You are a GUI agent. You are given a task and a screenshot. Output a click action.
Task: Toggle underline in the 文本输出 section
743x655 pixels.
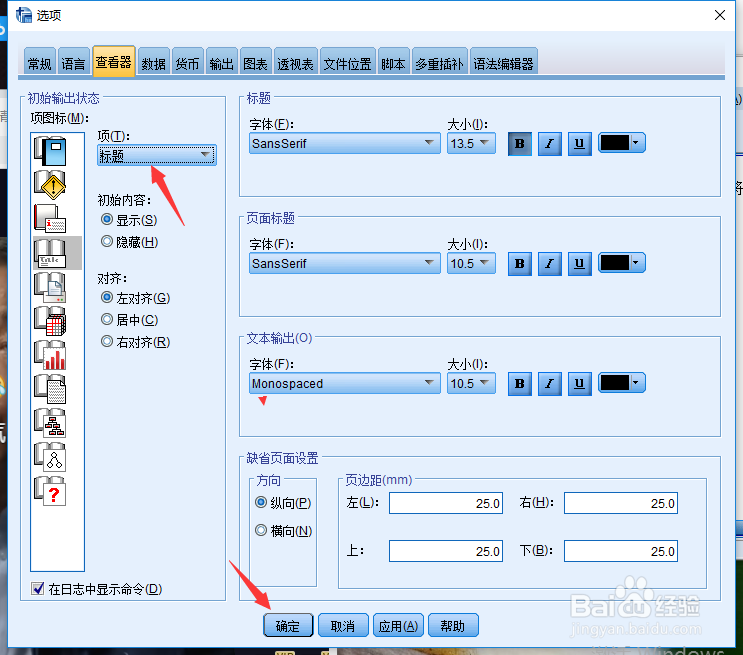[x=580, y=383]
